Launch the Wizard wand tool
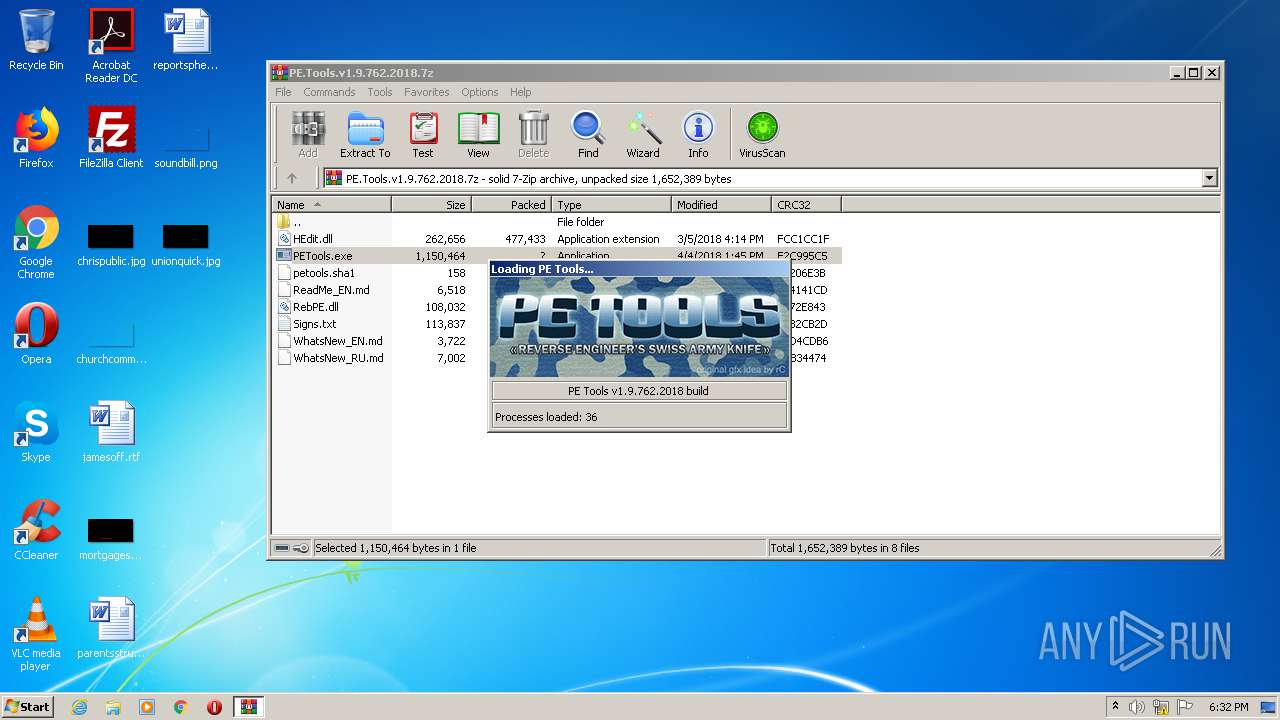The height and width of the screenshot is (720, 1280). pyautogui.click(x=643, y=134)
